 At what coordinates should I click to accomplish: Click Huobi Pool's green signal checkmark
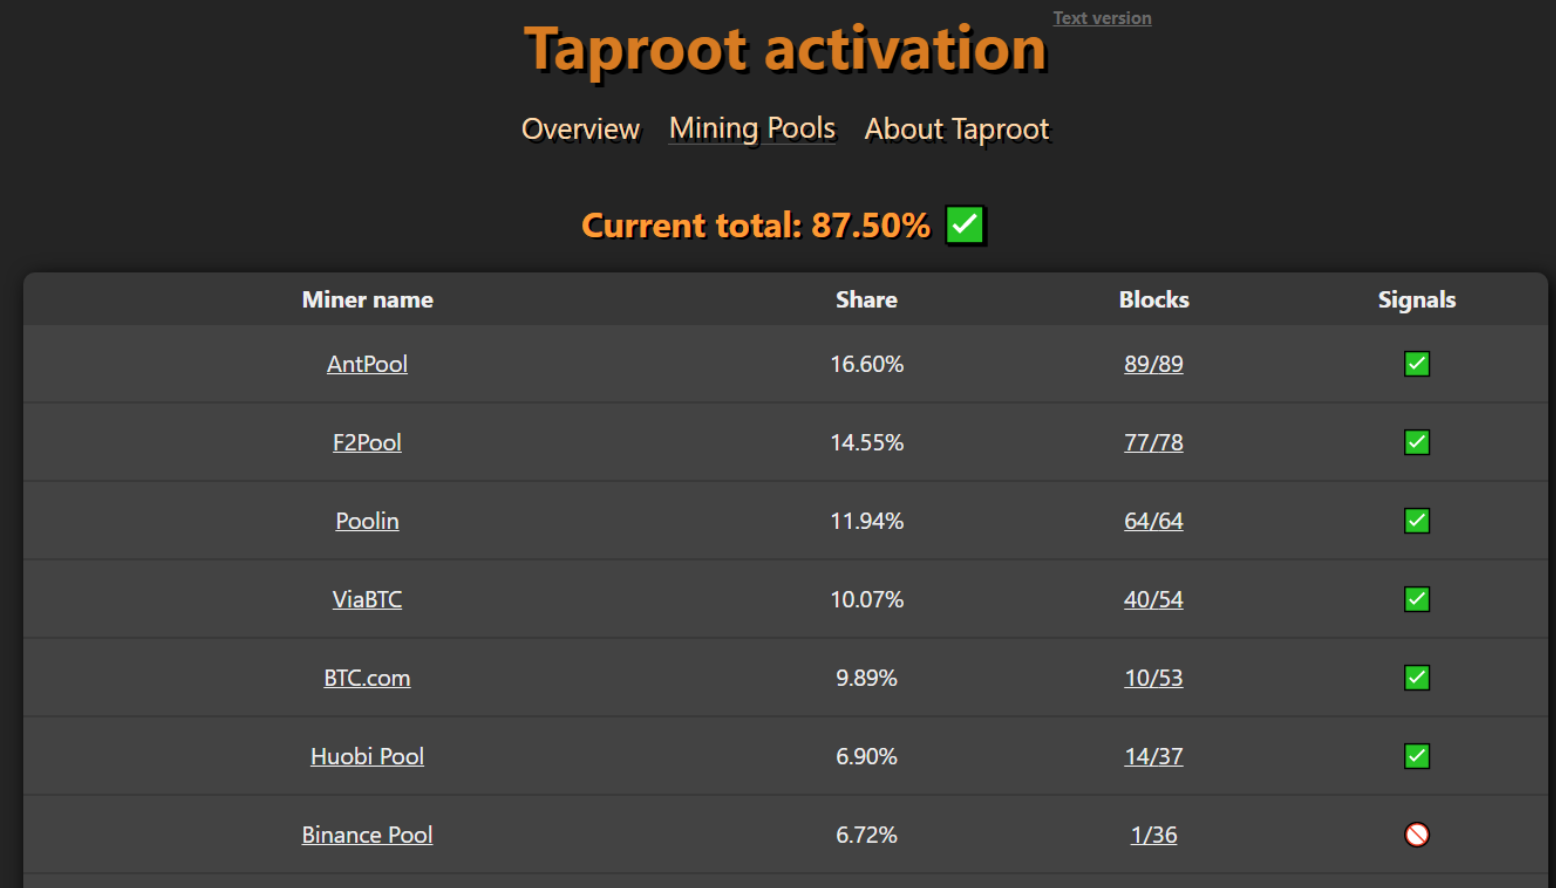click(x=1416, y=756)
